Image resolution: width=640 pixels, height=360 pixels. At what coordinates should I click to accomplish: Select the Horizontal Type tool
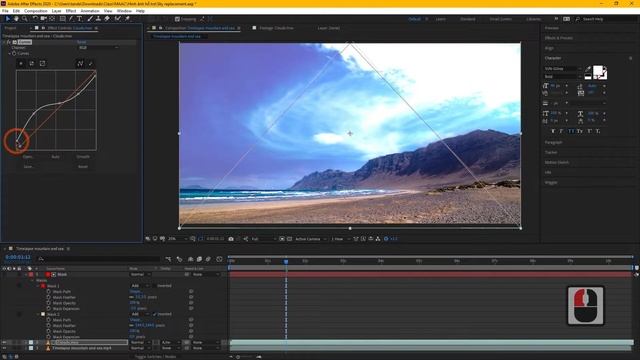coord(79,19)
